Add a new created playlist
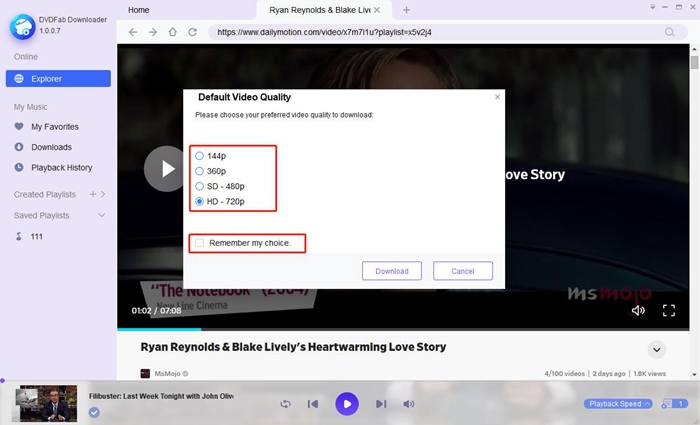 93,194
